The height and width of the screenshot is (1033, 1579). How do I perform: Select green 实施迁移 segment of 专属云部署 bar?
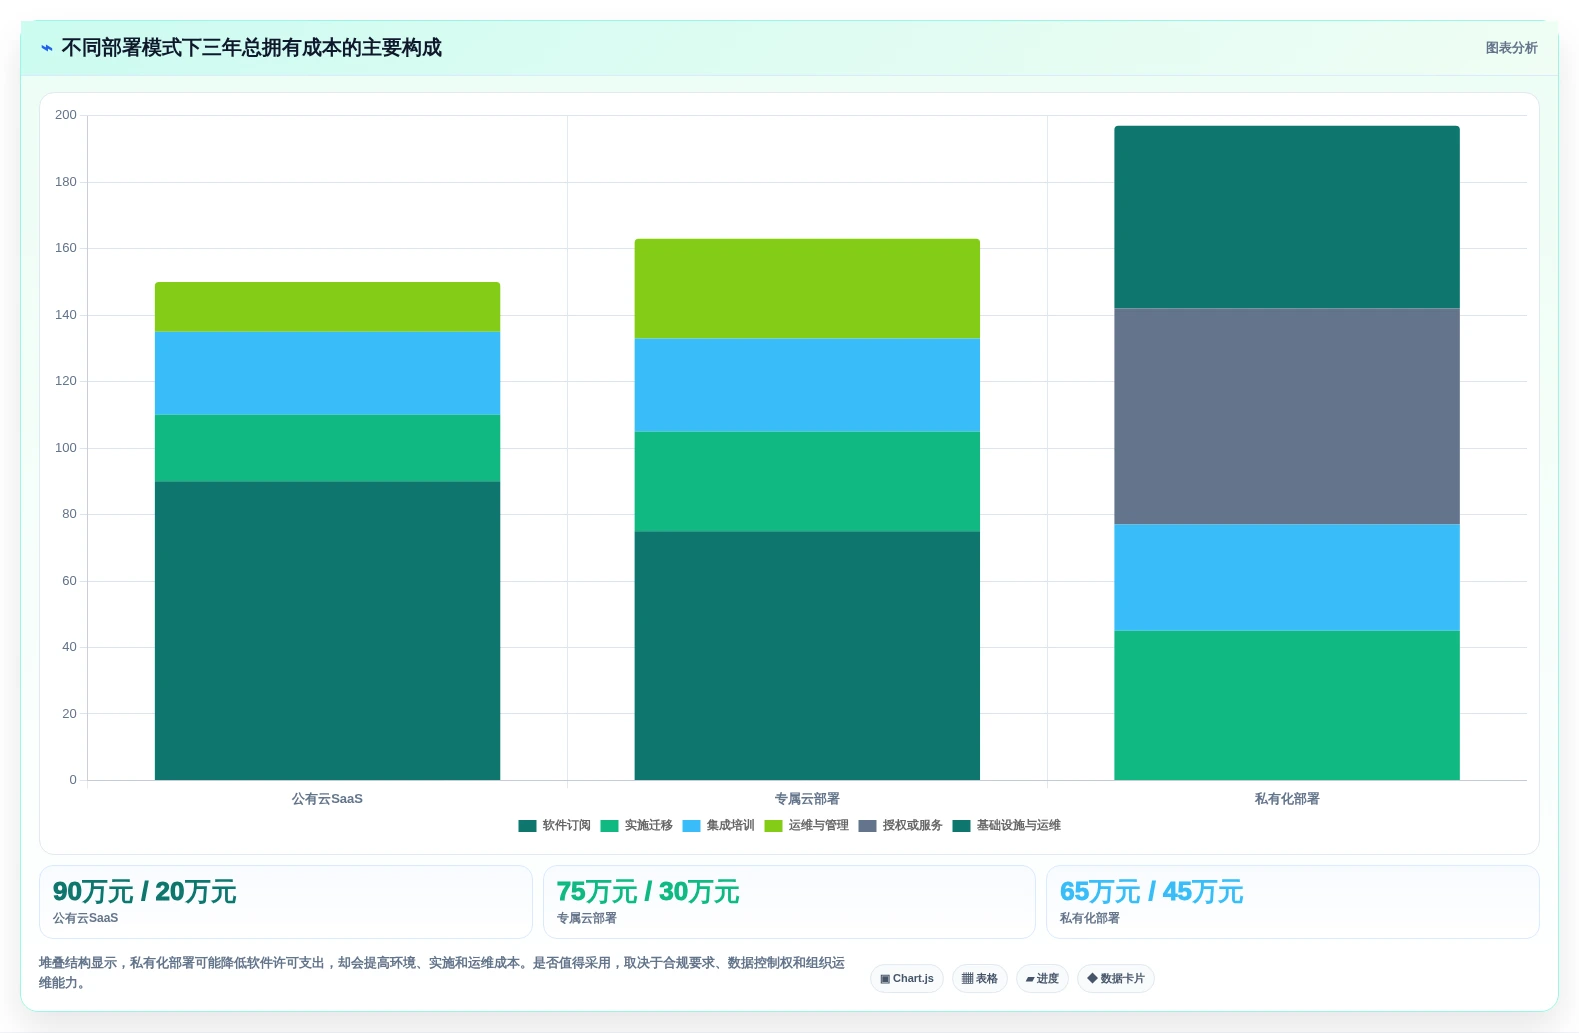[x=807, y=482]
